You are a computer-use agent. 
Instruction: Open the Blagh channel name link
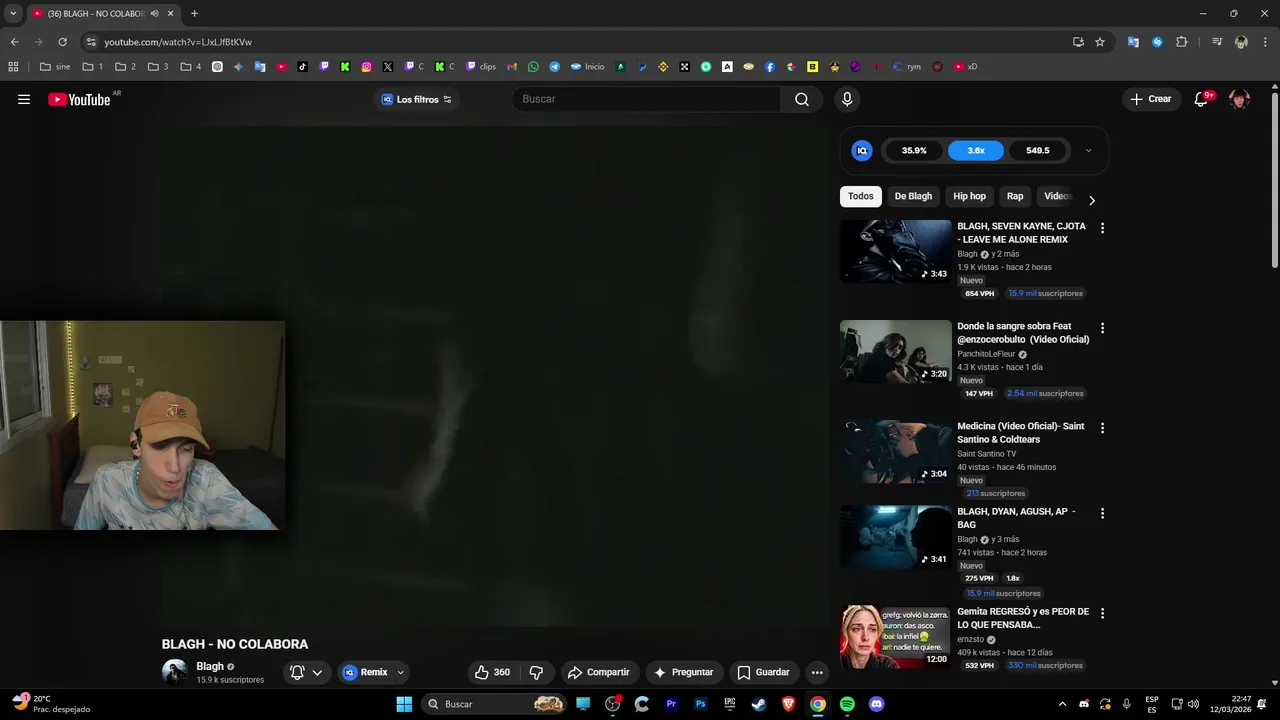[x=210, y=666]
